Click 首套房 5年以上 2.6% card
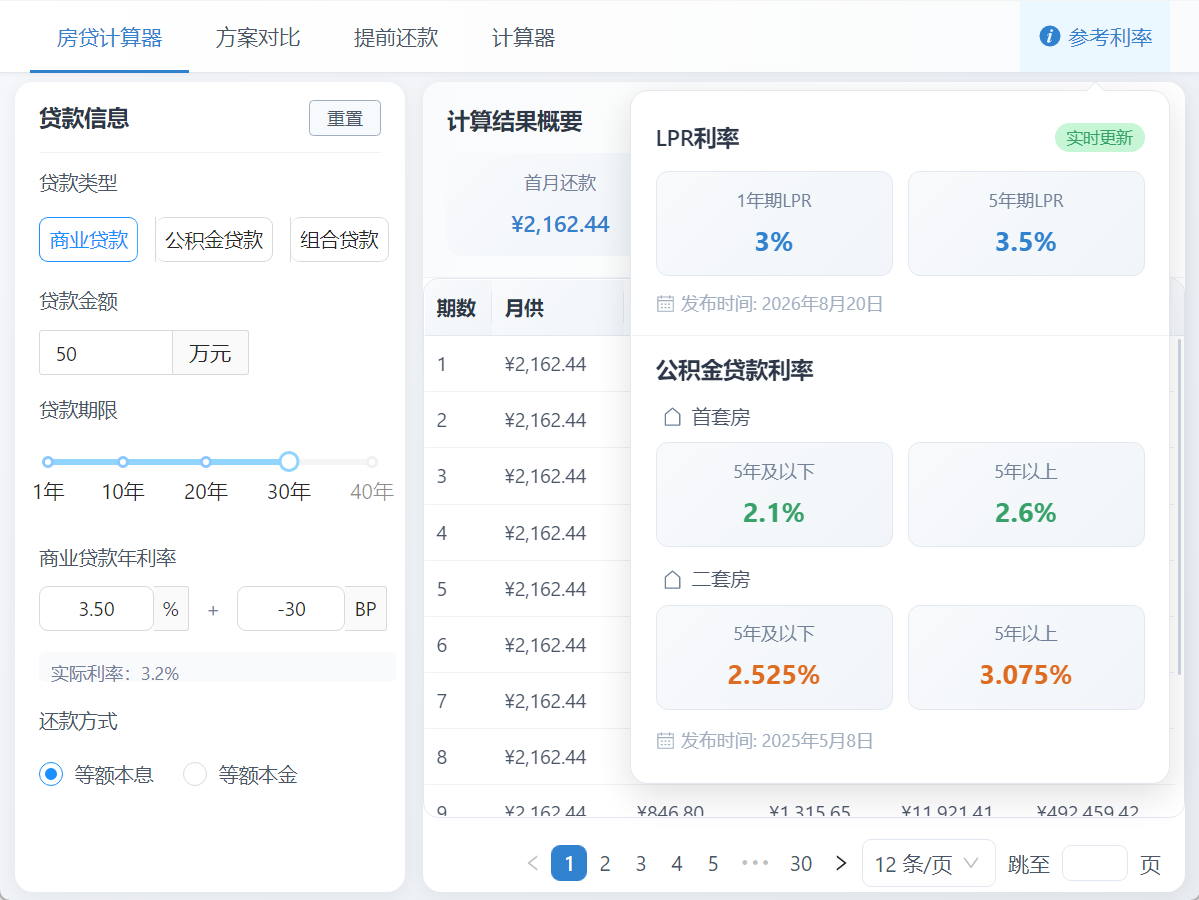1199x900 pixels. [x=1025, y=494]
